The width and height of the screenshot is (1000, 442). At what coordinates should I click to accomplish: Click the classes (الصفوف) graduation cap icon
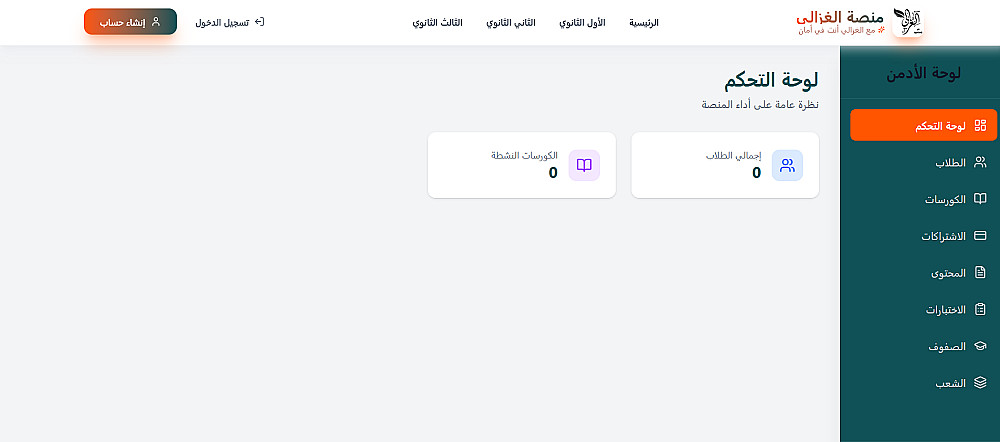click(x=980, y=346)
